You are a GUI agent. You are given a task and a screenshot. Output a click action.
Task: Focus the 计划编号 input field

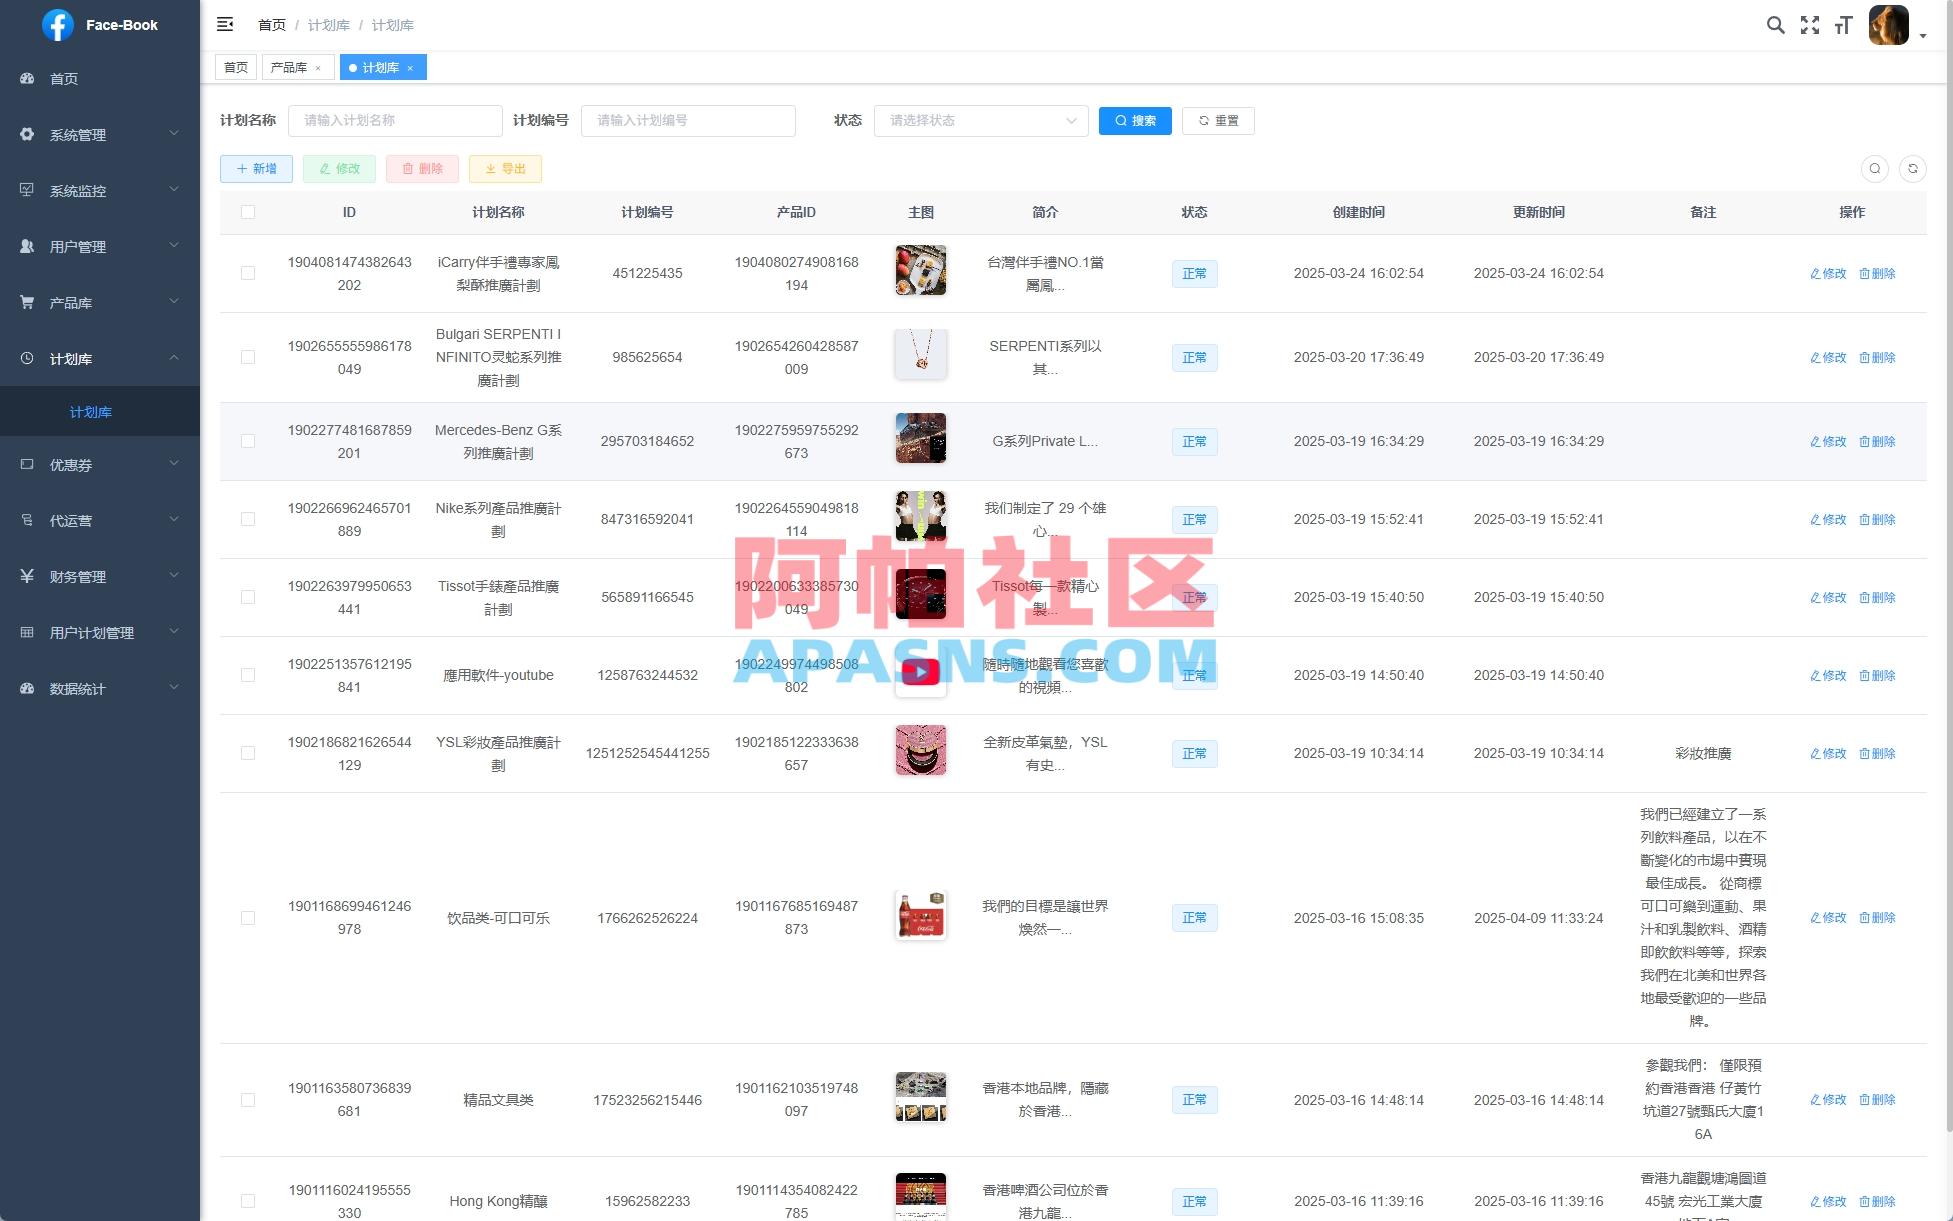(x=688, y=120)
